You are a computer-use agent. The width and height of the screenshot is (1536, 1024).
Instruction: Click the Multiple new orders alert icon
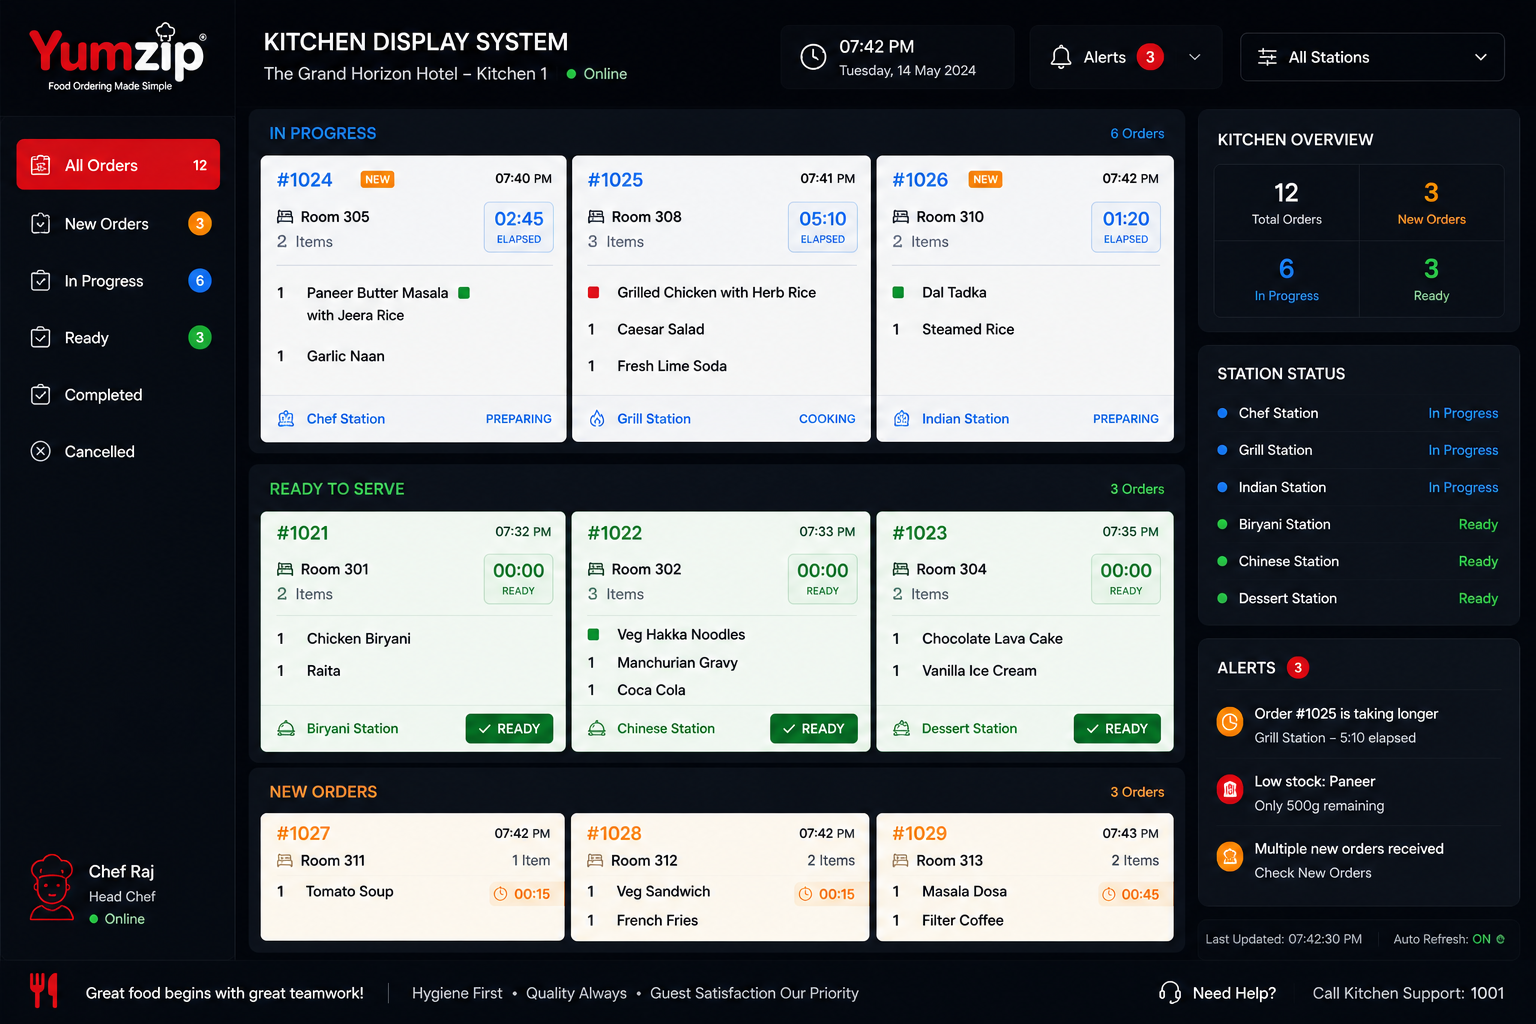point(1230,856)
